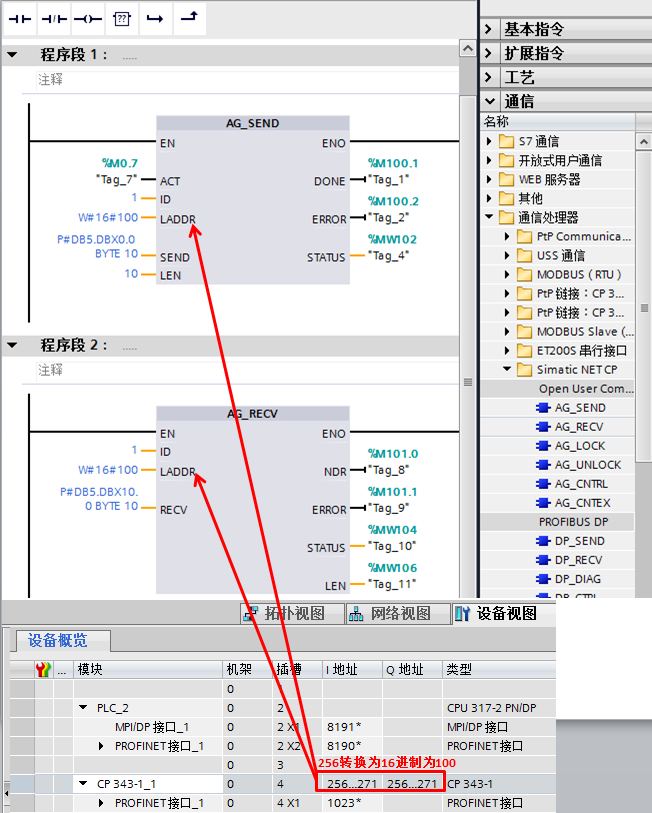This screenshot has height=813, width=652.
Task: Click the close branch icon
Action: (x=188, y=18)
